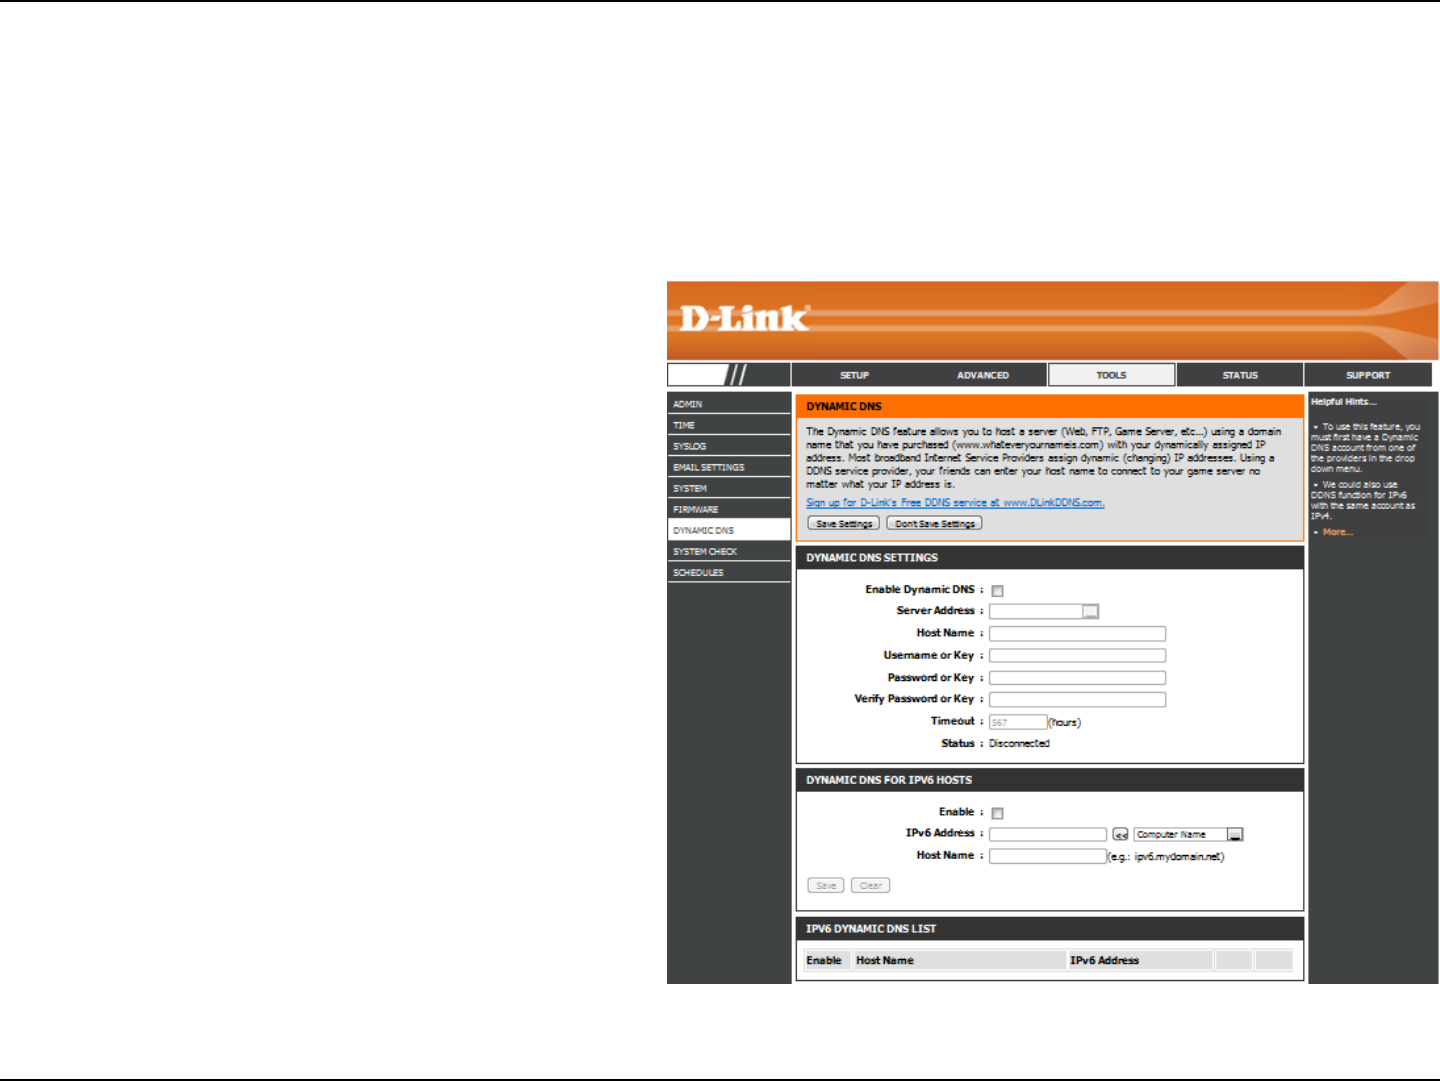The width and height of the screenshot is (1440, 1081).
Task: Open the Computer Name dropdown
Action: tap(1189, 834)
